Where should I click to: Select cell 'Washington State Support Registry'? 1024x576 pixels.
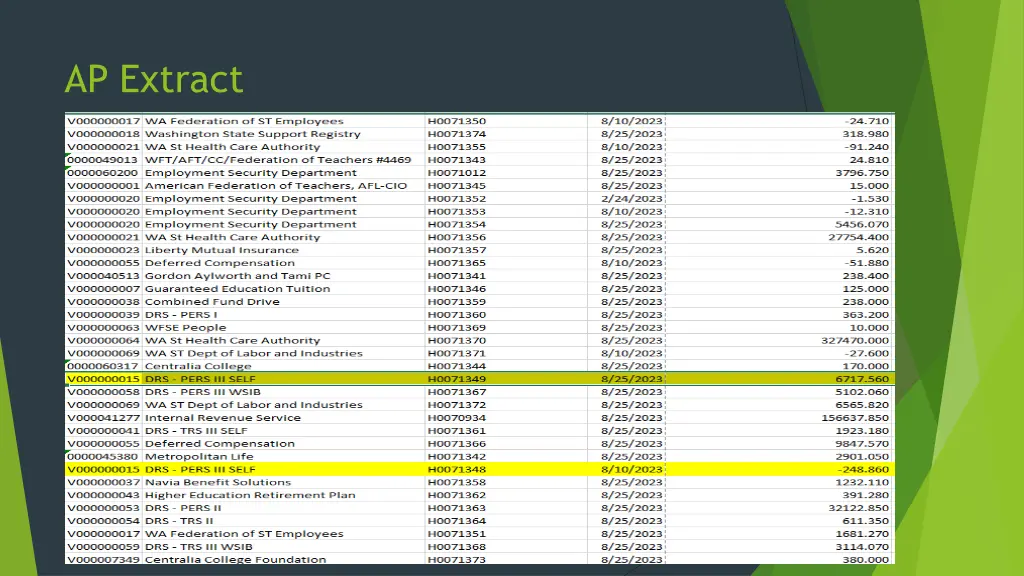pos(252,134)
